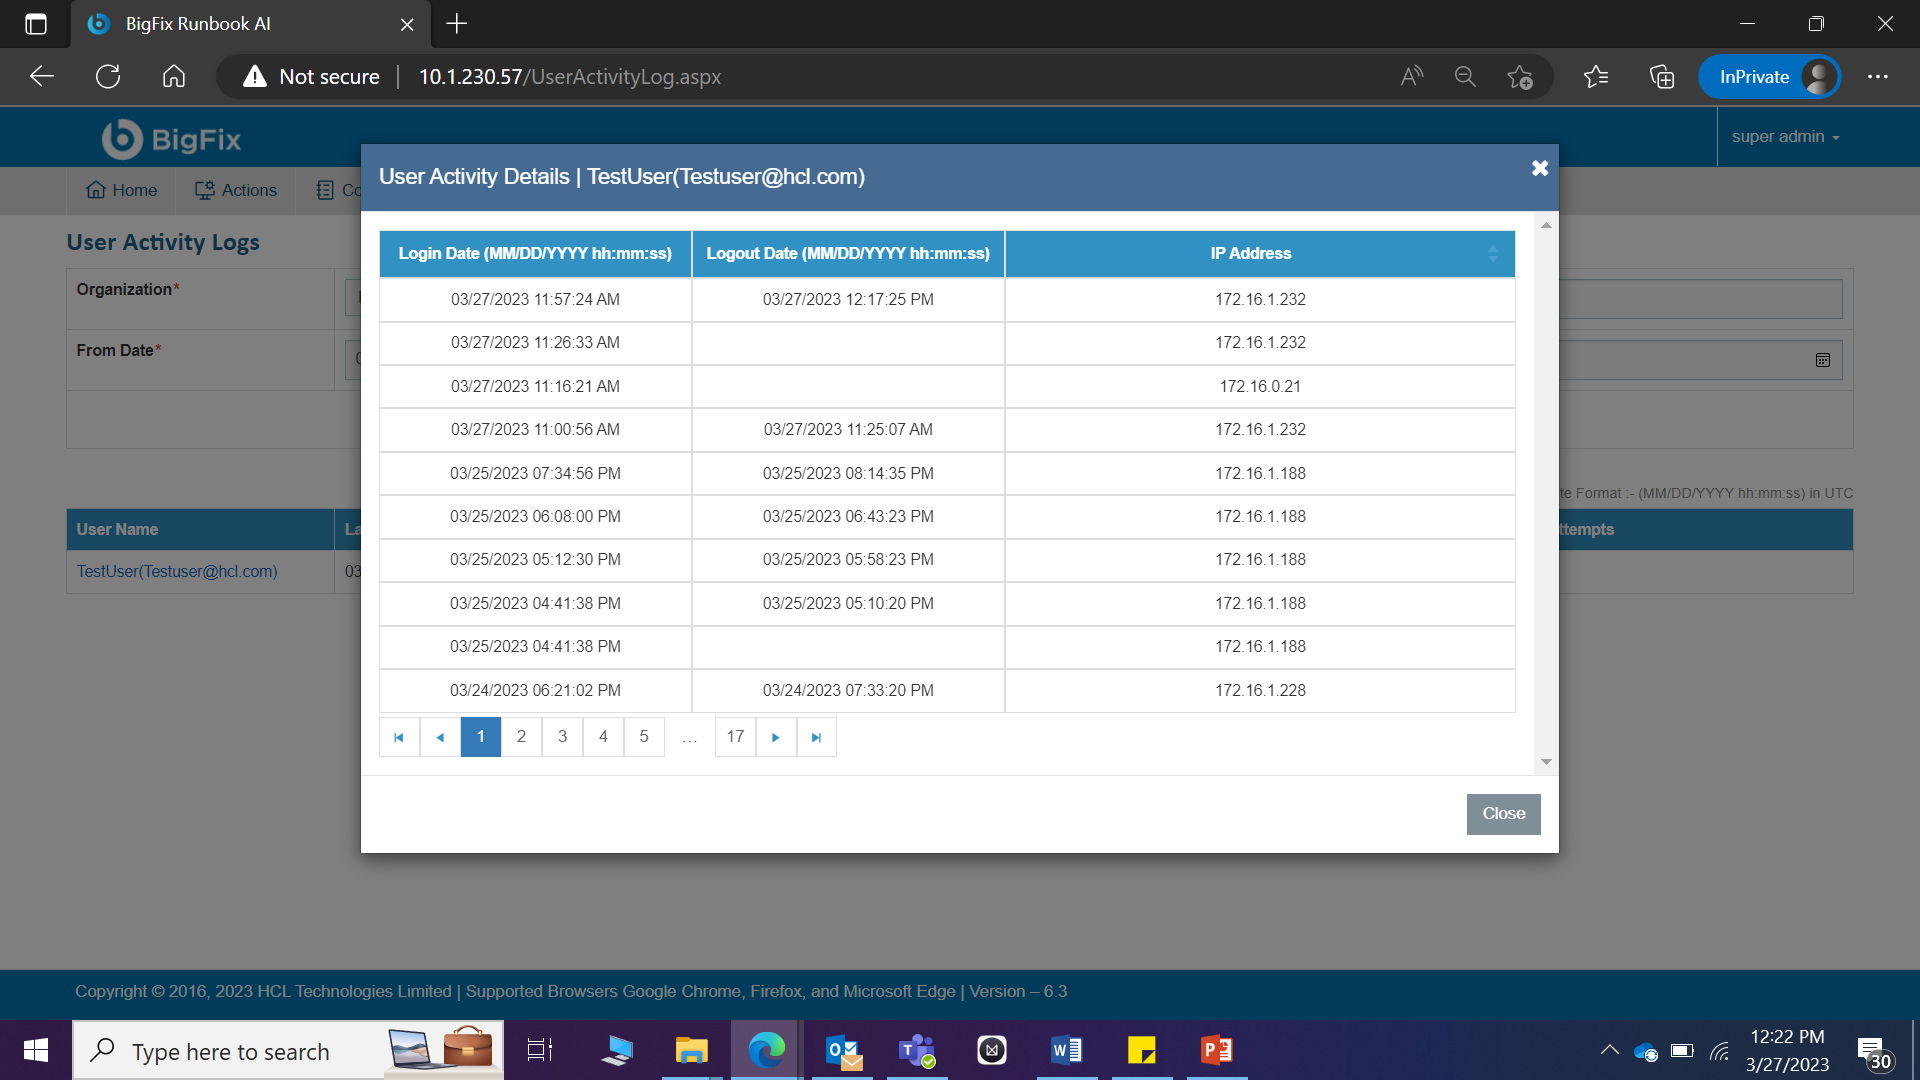Open Microsoft Edge in the taskbar

coord(766,1050)
